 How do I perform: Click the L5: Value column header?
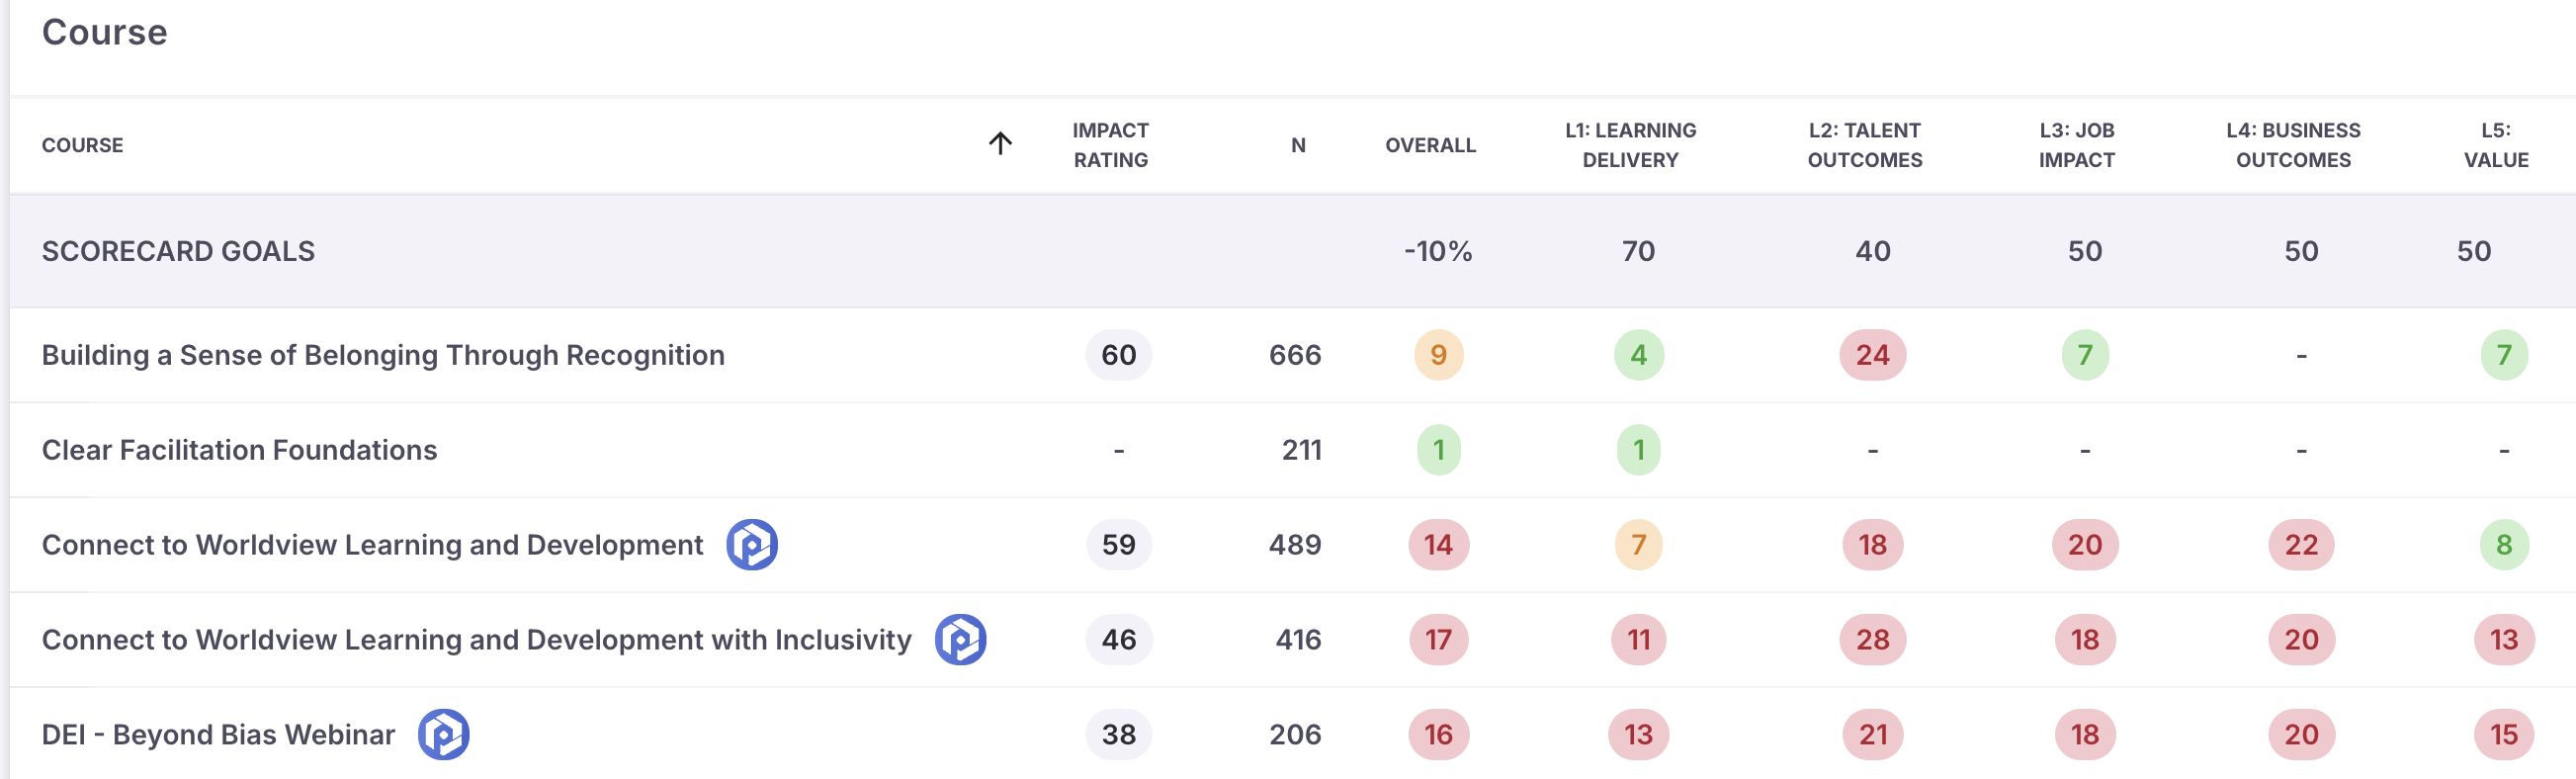pos(2495,145)
